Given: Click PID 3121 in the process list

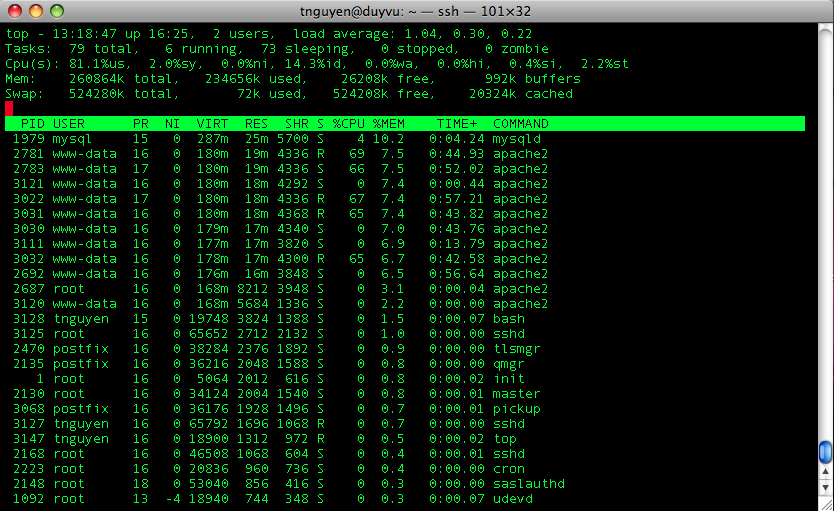Looking at the screenshot, I should coord(29,183).
